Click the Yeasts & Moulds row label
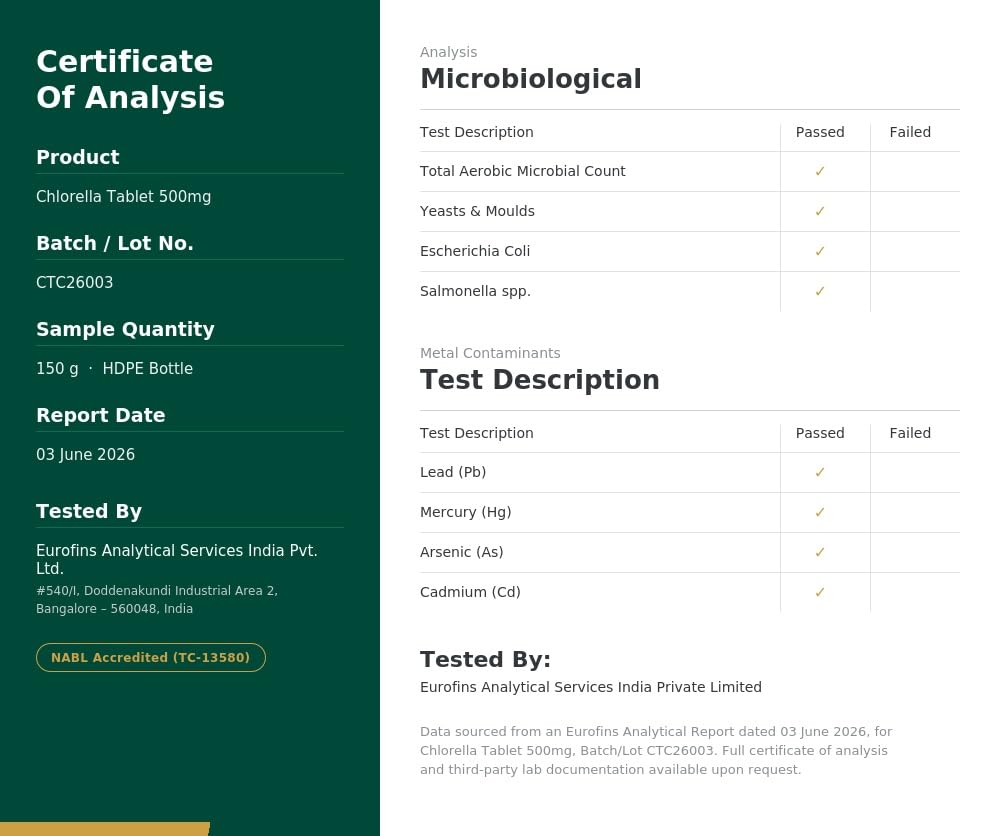 pyautogui.click(x=477, y=211)
